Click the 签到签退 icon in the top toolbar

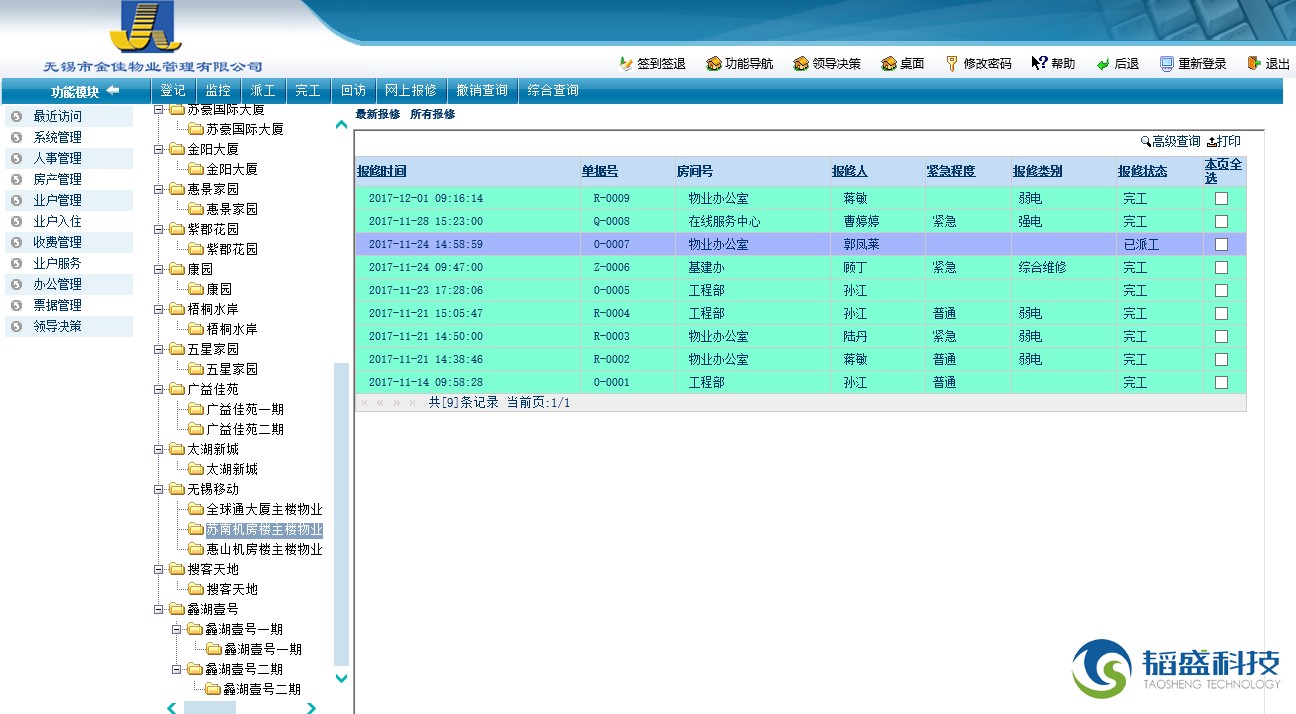[x=626, y=63]
